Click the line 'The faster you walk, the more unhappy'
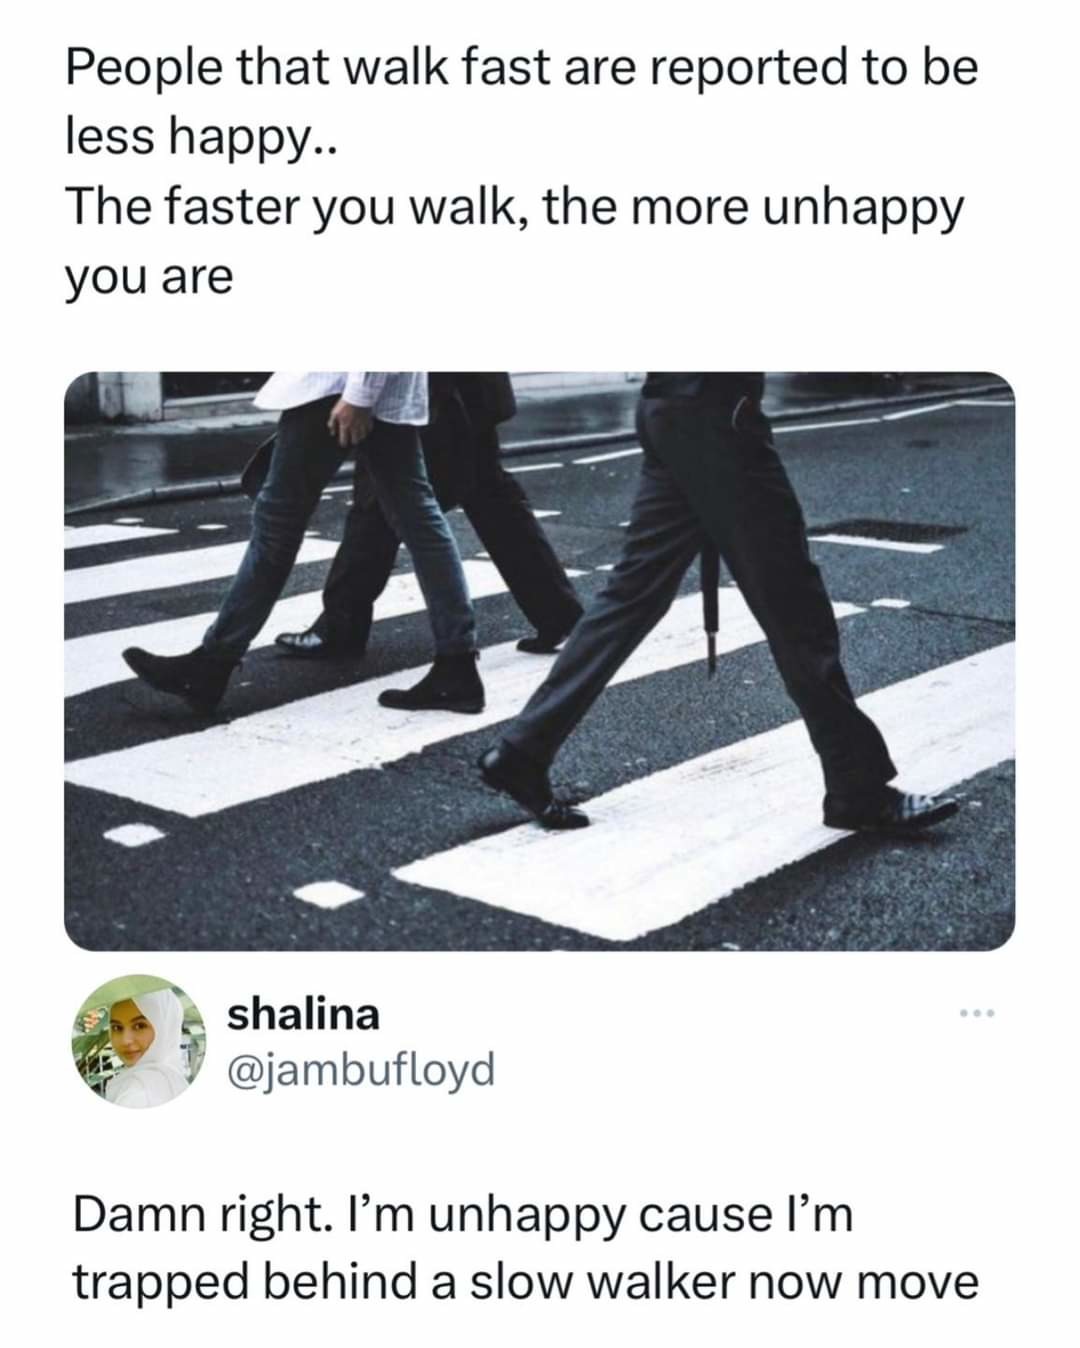The image size is (1080, 1348). pos(515,208)
